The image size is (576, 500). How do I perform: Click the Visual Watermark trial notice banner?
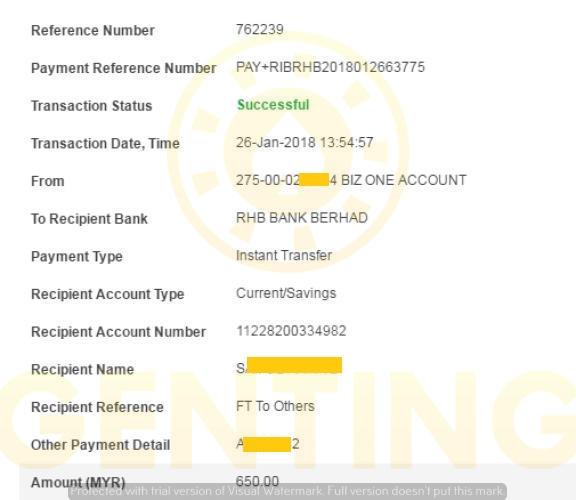pyautogui.click(x=287, y=491)
